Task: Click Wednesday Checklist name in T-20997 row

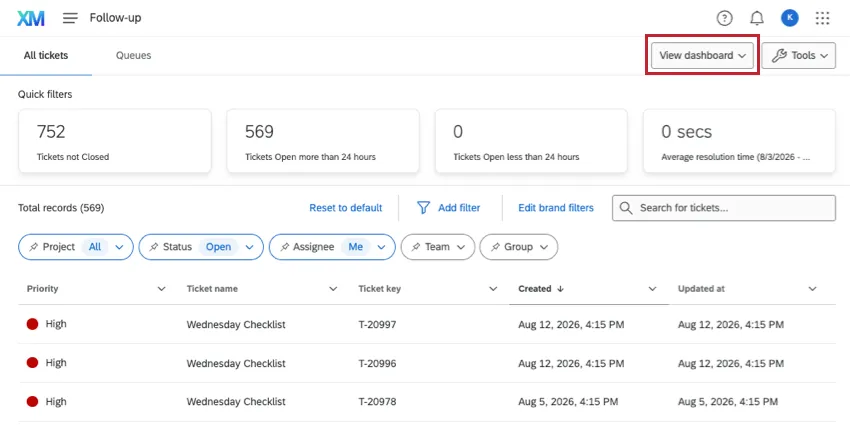Action: [236, 325]
